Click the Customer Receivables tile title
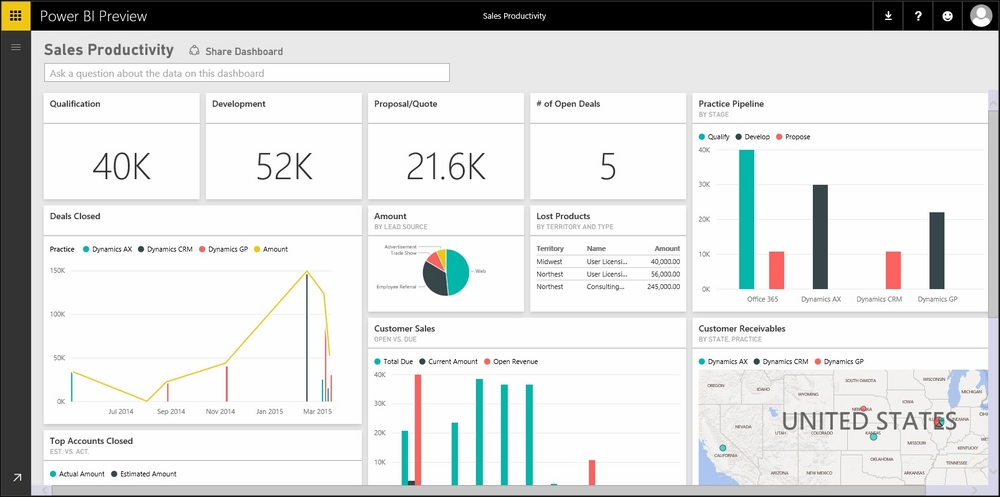This screenshot has width=1000, height=497. pos(742,328)
